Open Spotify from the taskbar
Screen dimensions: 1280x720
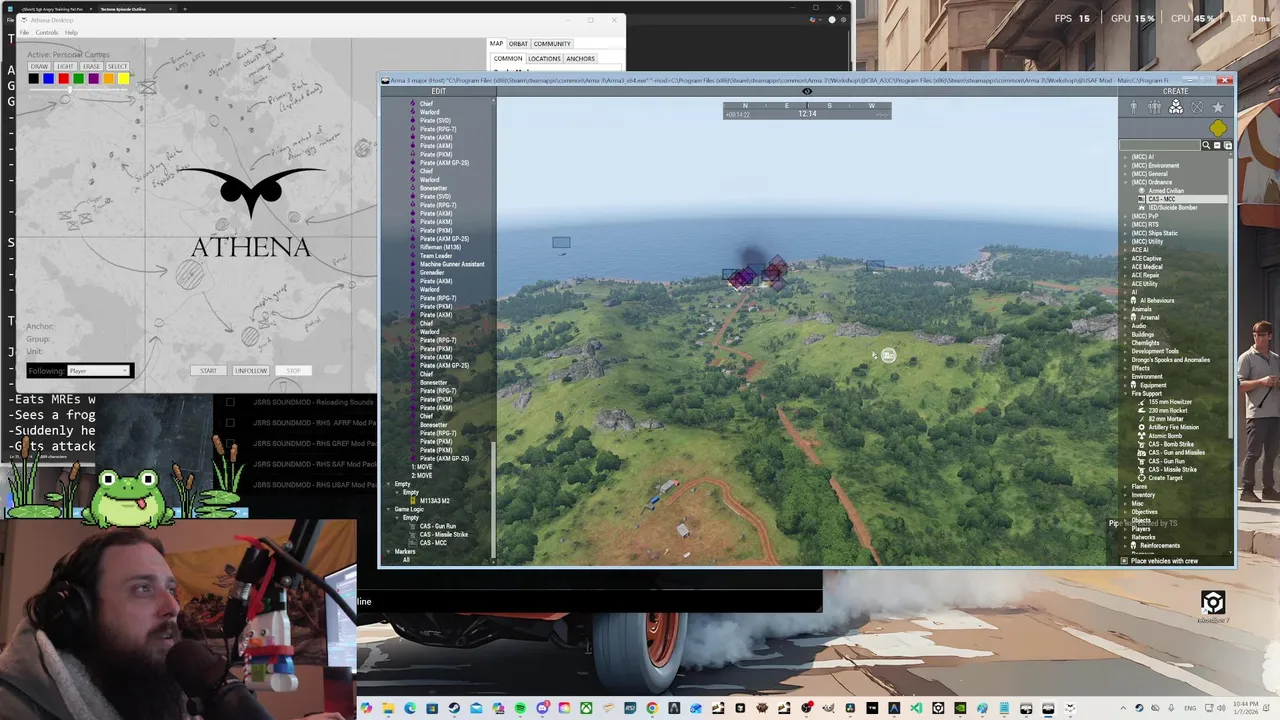(x=520, y=708)
